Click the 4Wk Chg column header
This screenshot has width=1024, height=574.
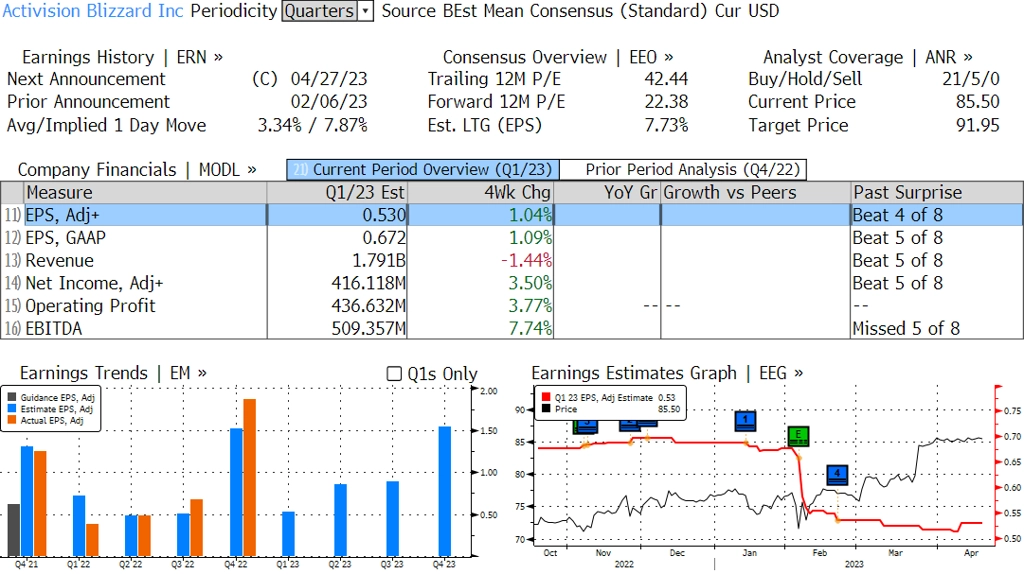tap(480, 193)
